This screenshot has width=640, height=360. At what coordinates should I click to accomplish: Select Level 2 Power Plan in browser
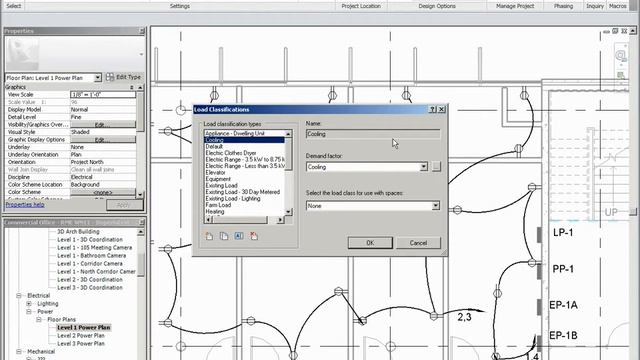click(x=81, y=336)
